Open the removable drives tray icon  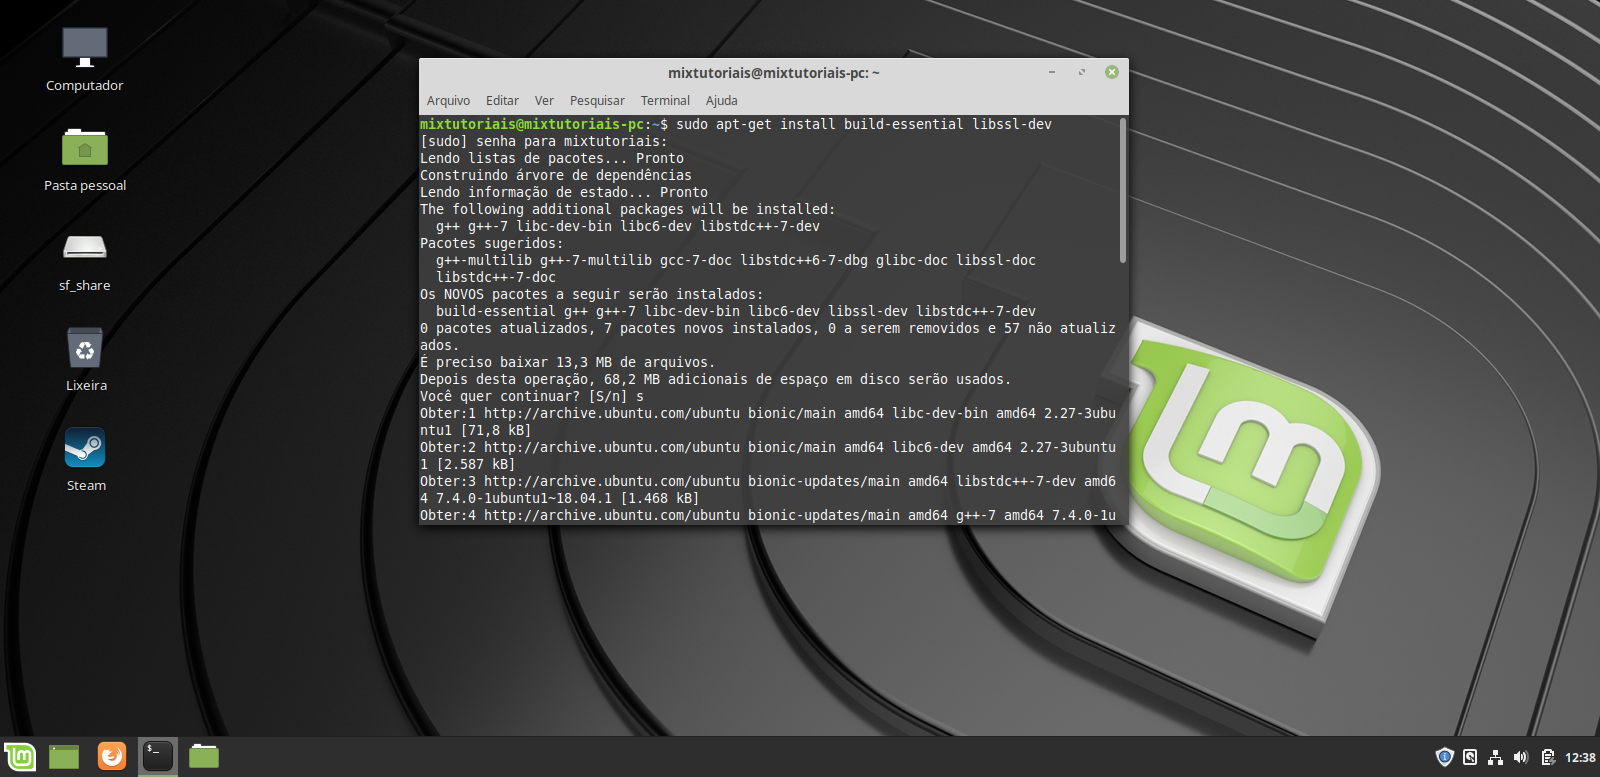point(1470,757)
